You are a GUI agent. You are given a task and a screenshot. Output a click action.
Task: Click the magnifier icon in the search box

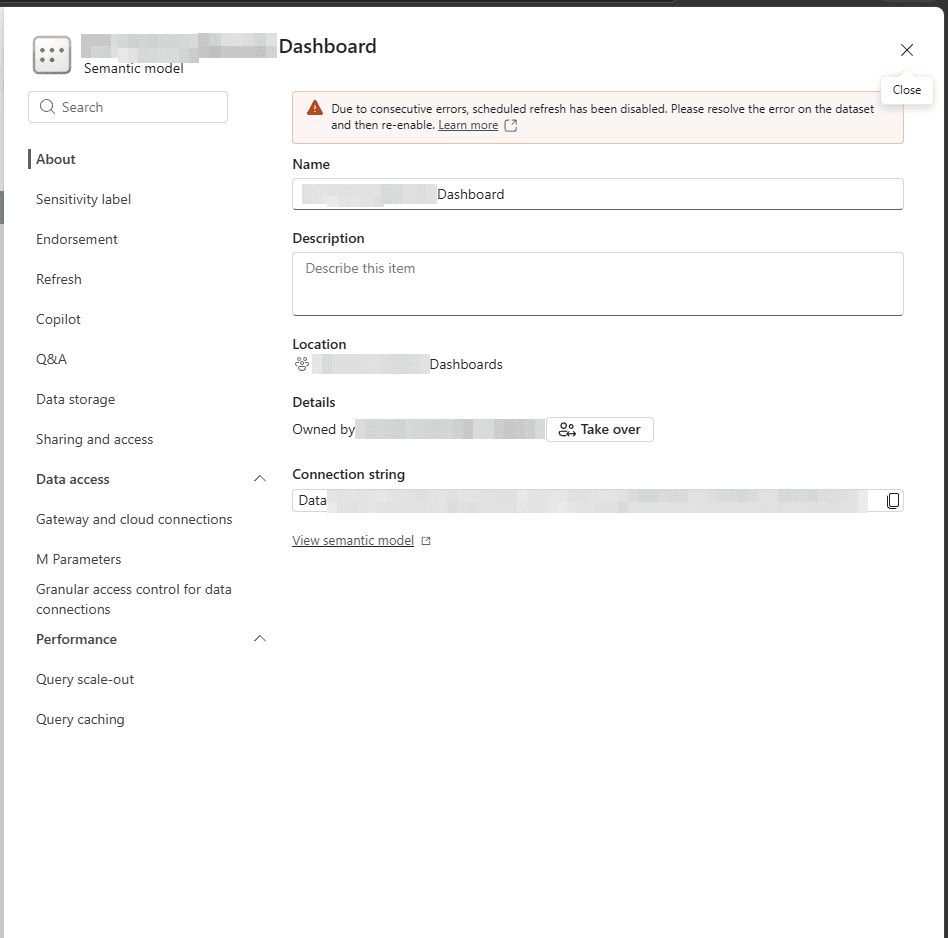pos(47,107)
